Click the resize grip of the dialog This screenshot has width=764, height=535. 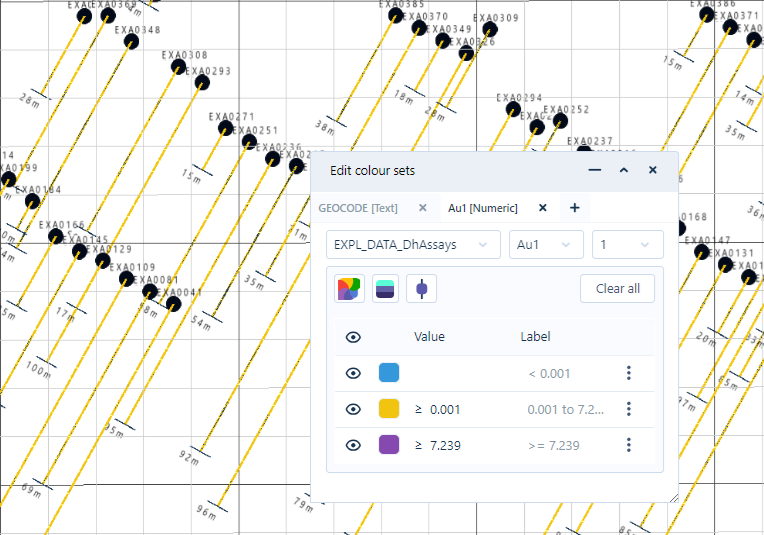pyautogui.click(x=674, y=498)
